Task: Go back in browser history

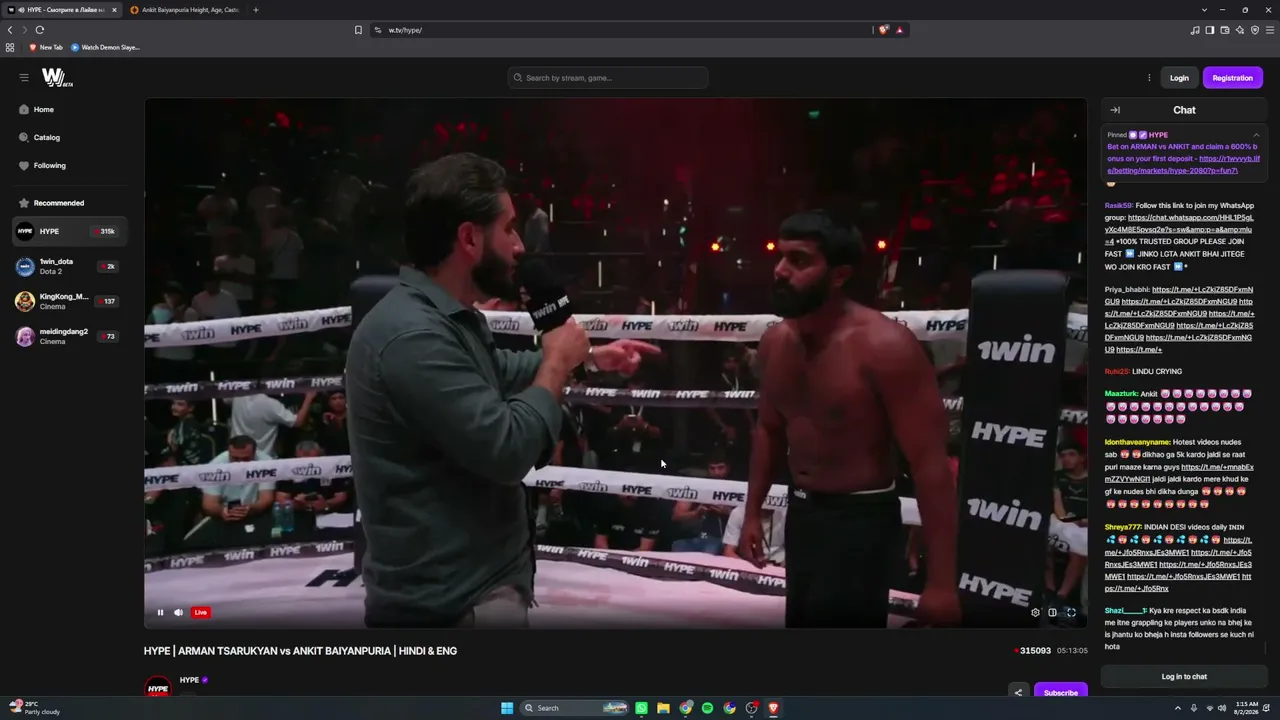Action: pyautogui.click(x=10, y=30)
